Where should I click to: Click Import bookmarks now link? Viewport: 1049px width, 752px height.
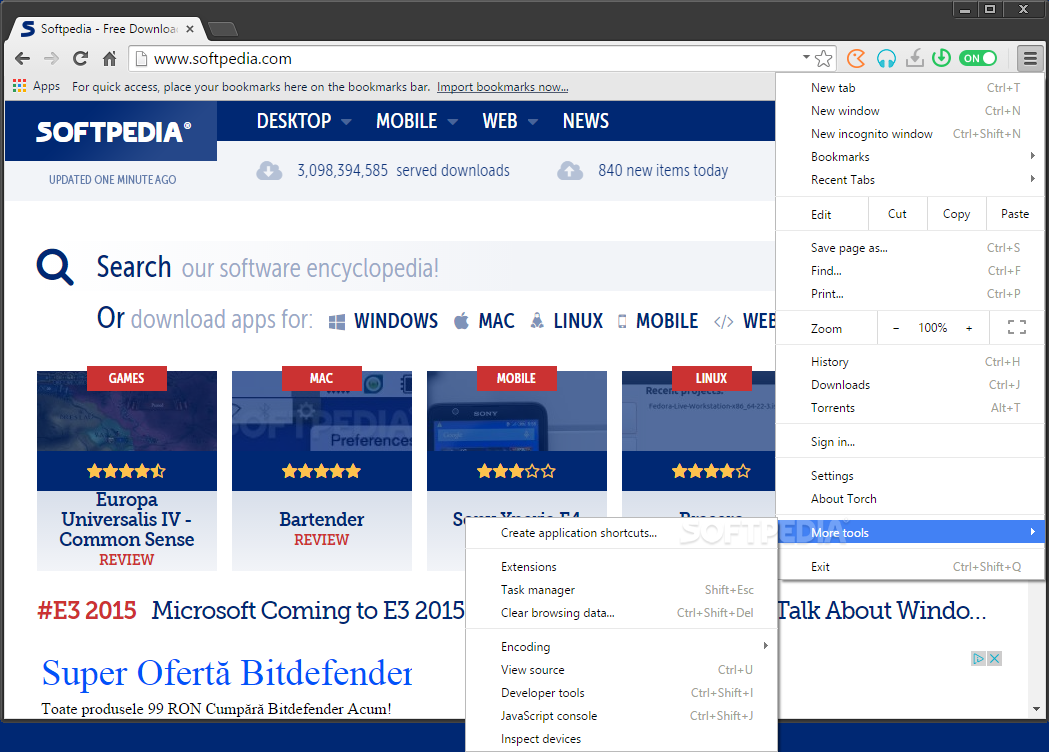pos(502,87)
